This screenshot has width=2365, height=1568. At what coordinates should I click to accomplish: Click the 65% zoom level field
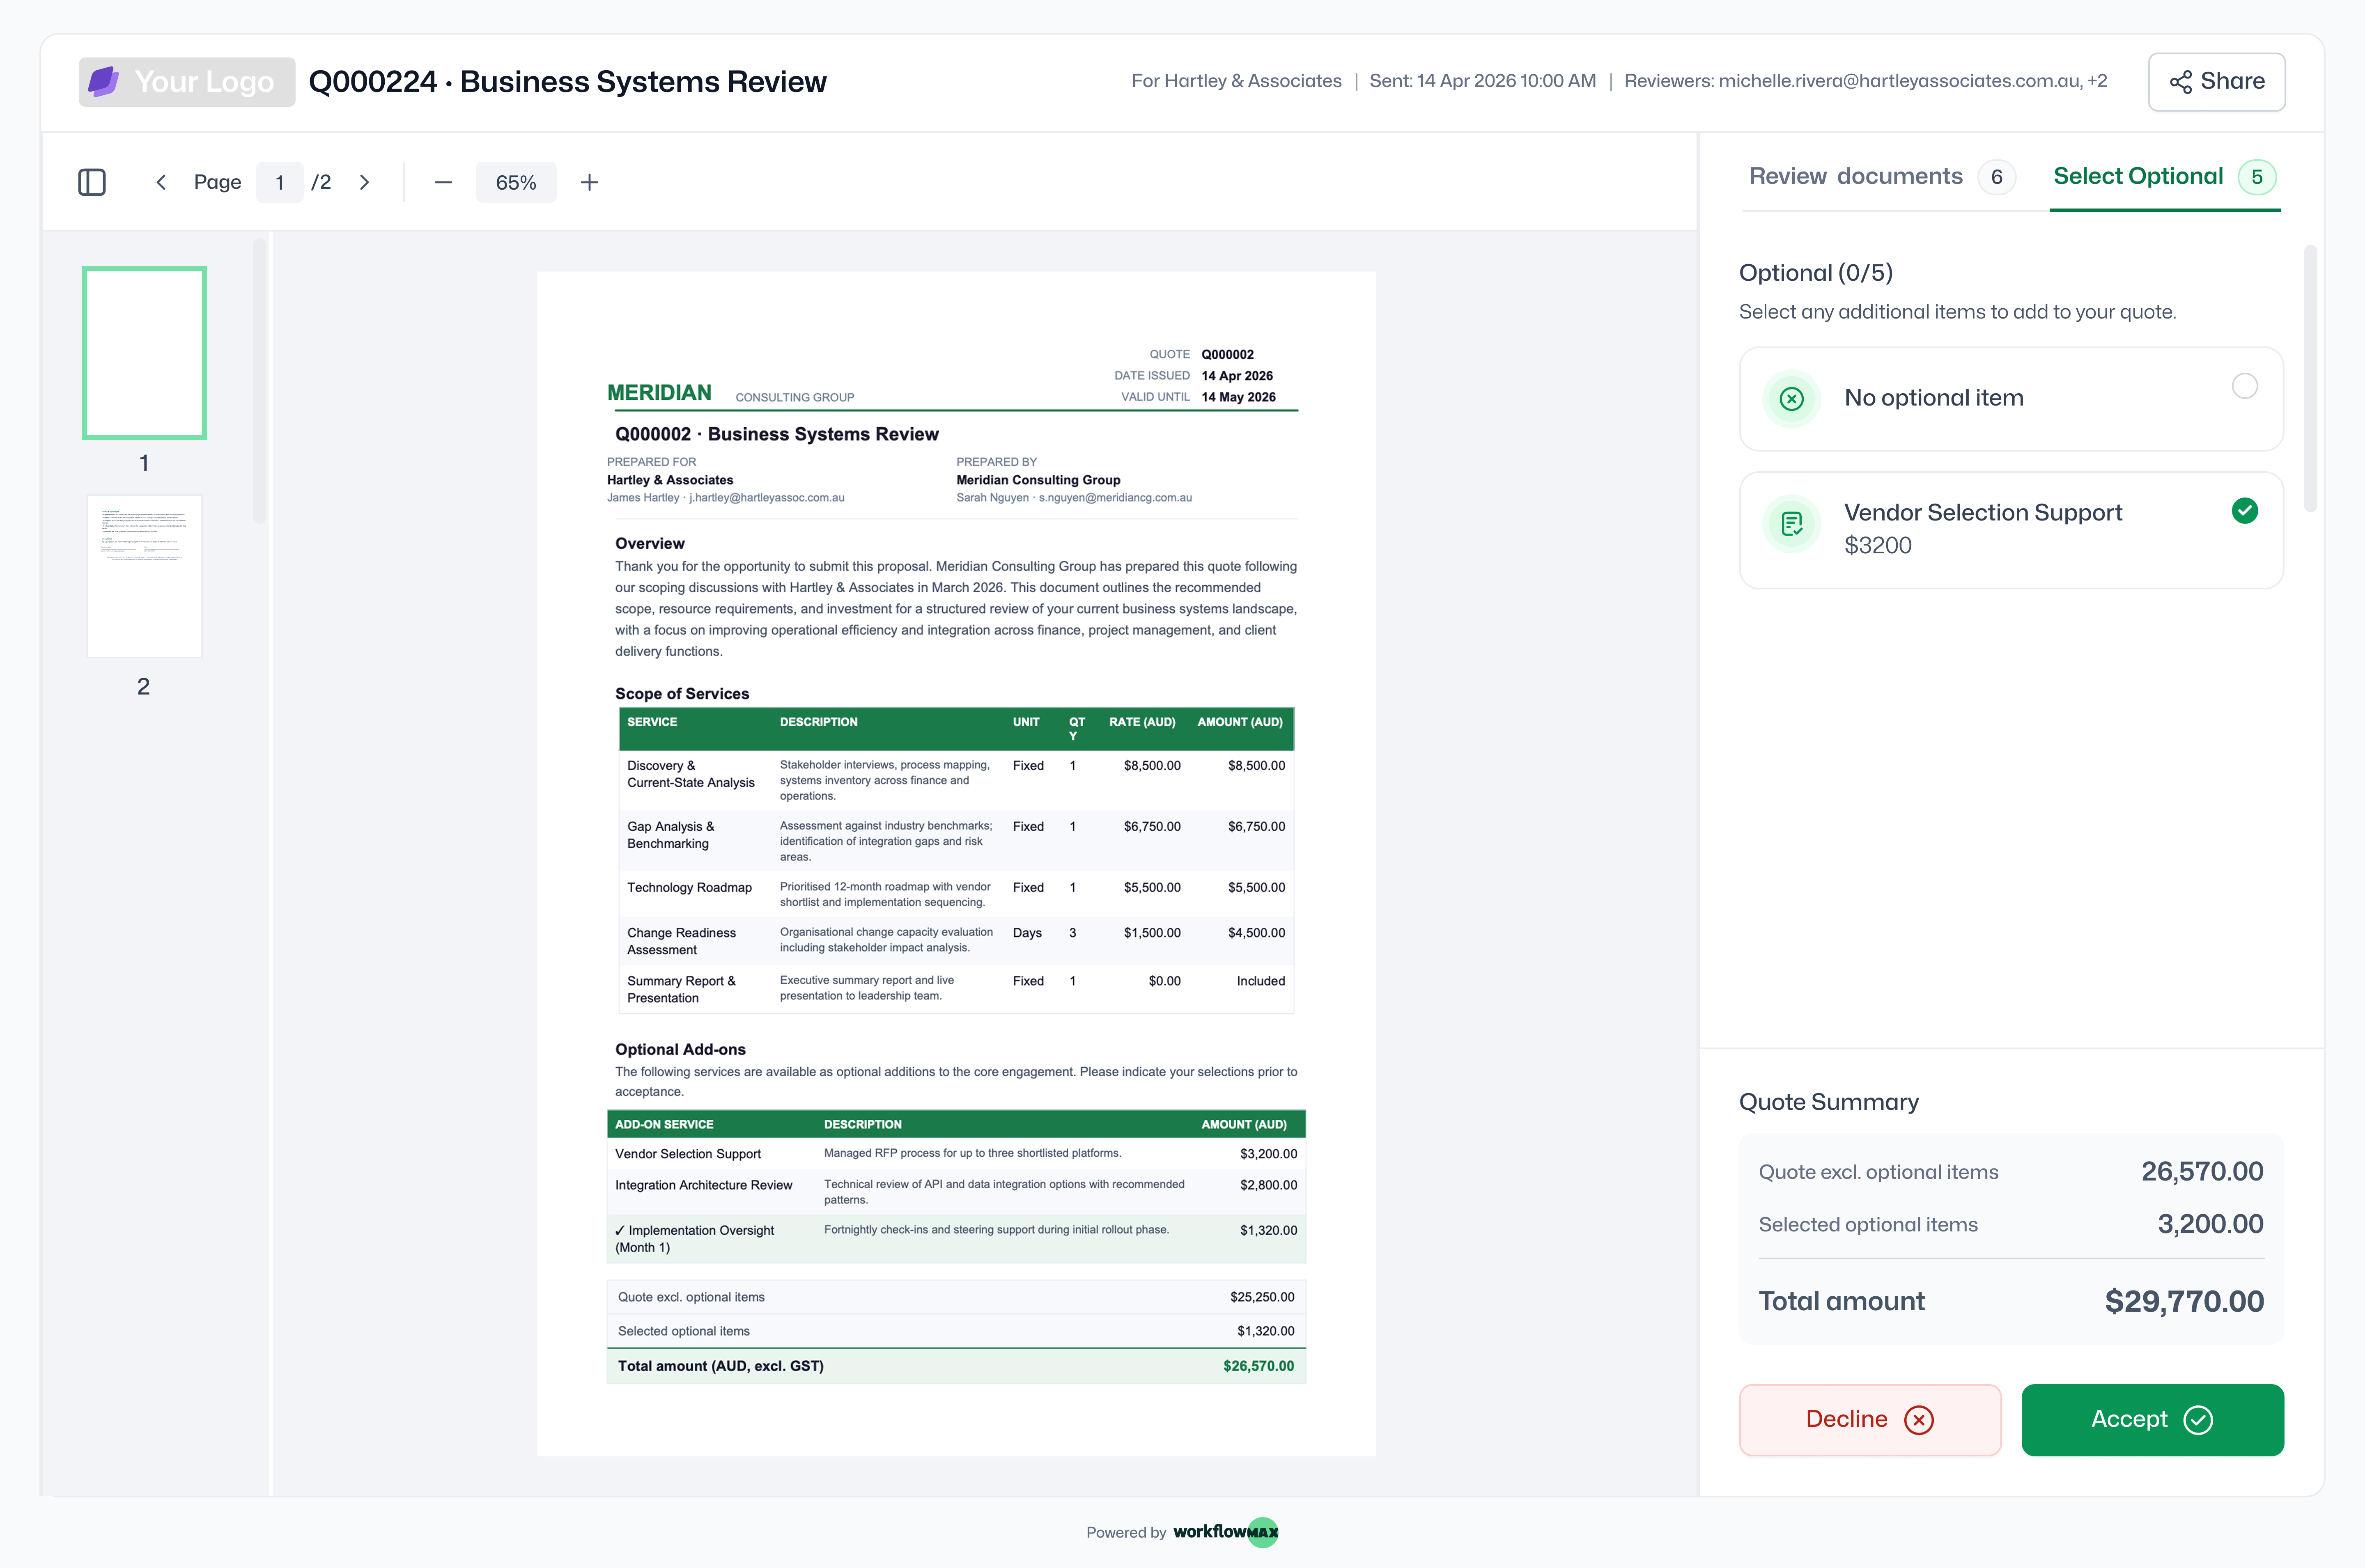click(x=516, y=182)
